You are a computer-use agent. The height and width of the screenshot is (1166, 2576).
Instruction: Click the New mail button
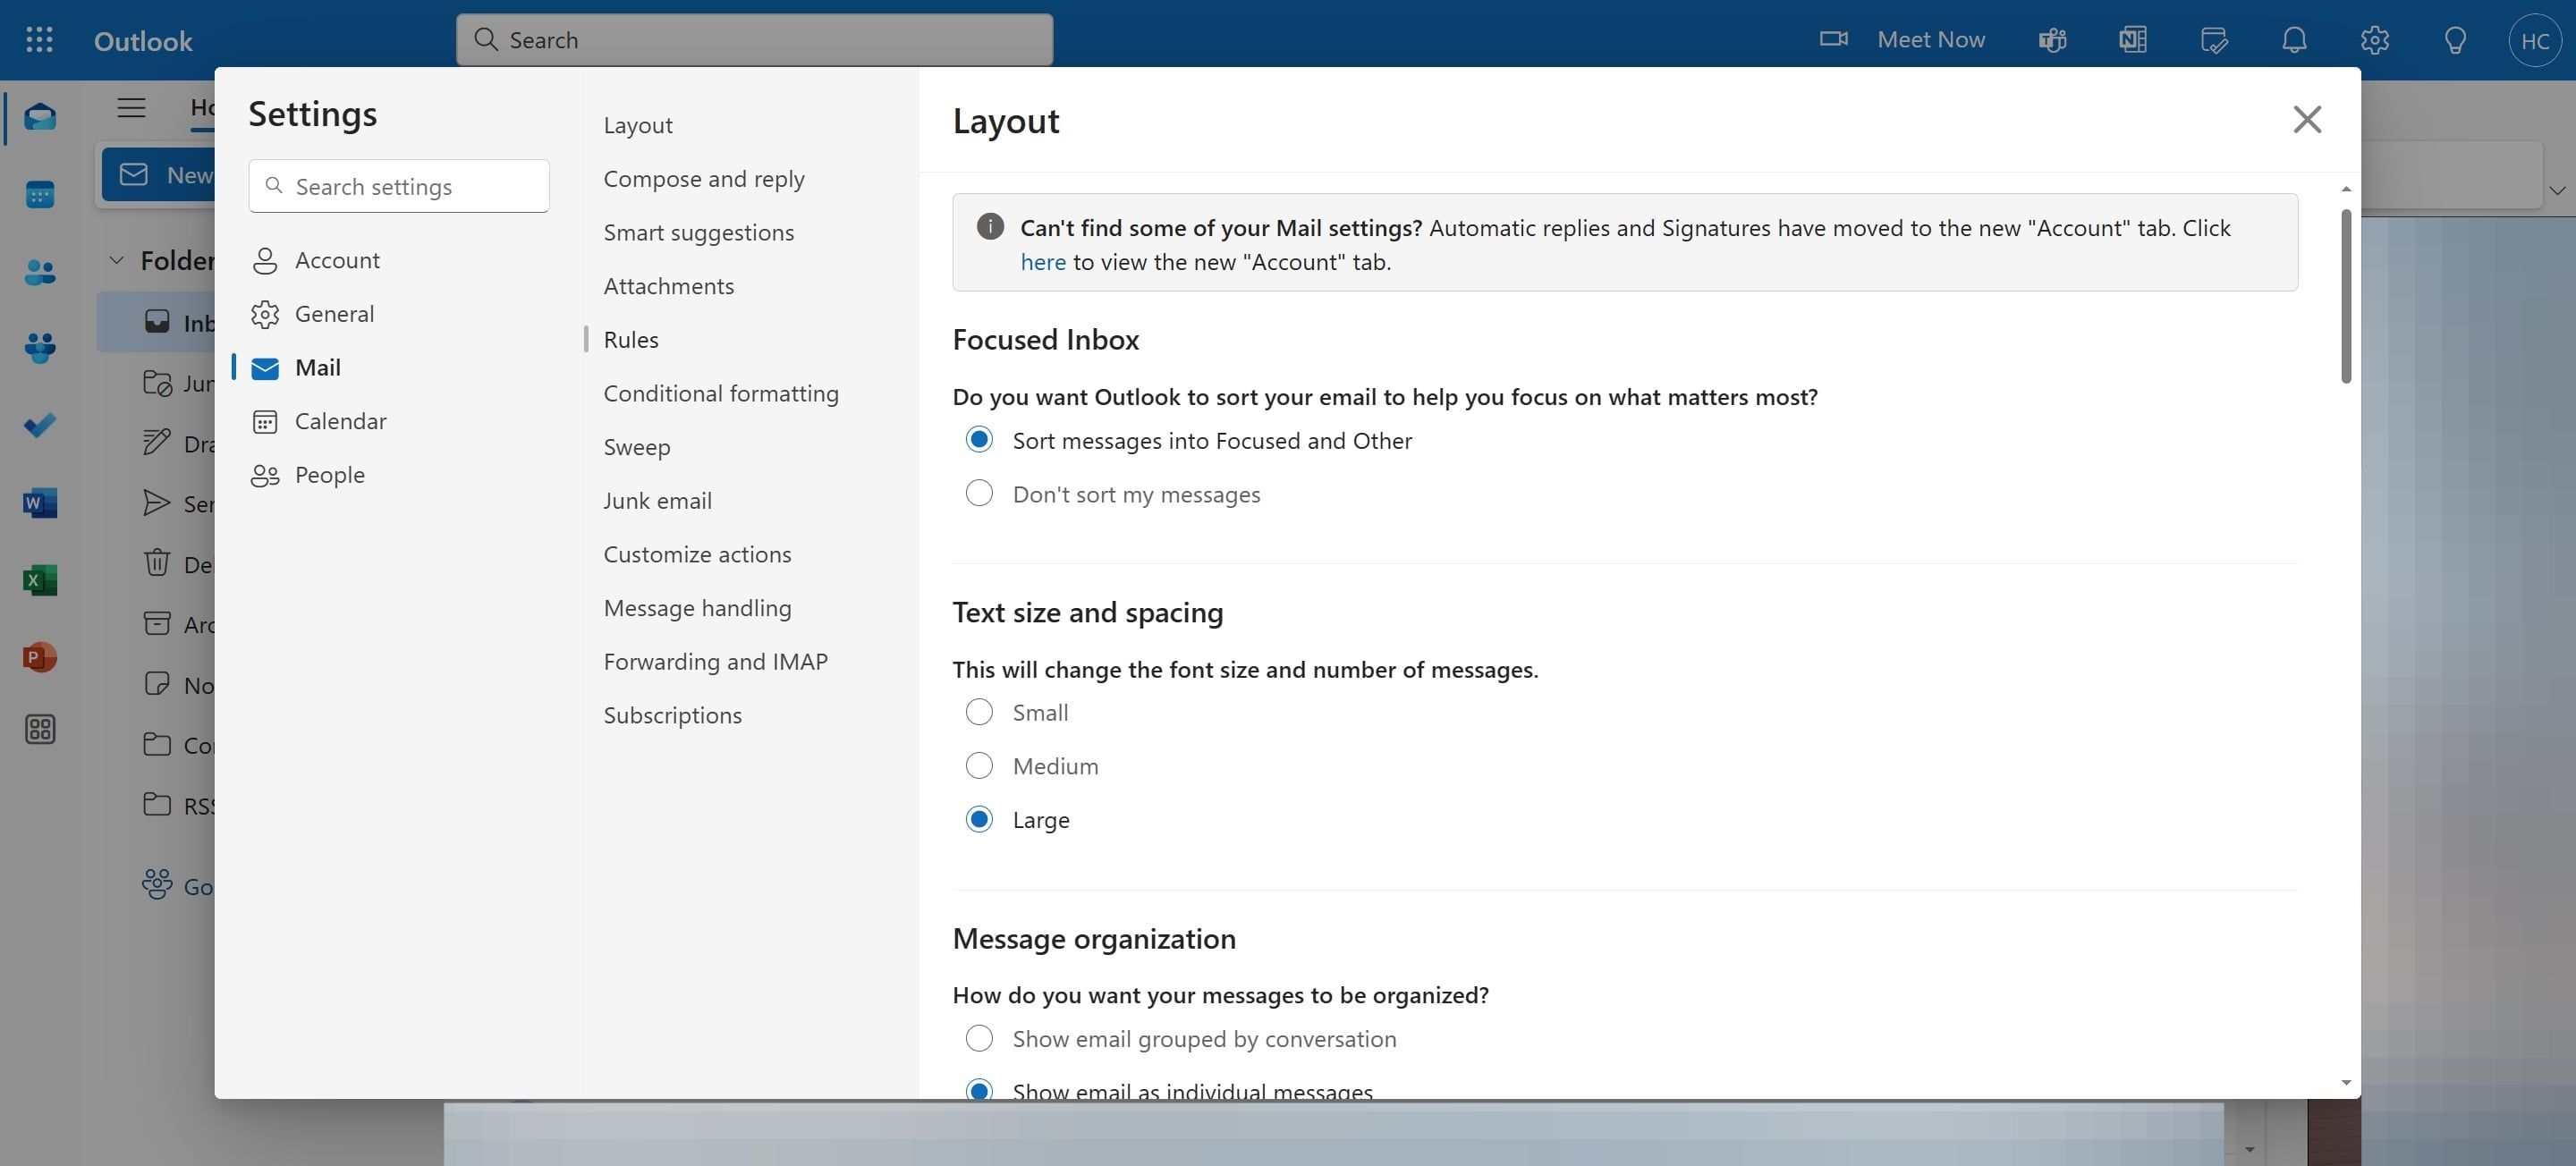coord(159,175)
